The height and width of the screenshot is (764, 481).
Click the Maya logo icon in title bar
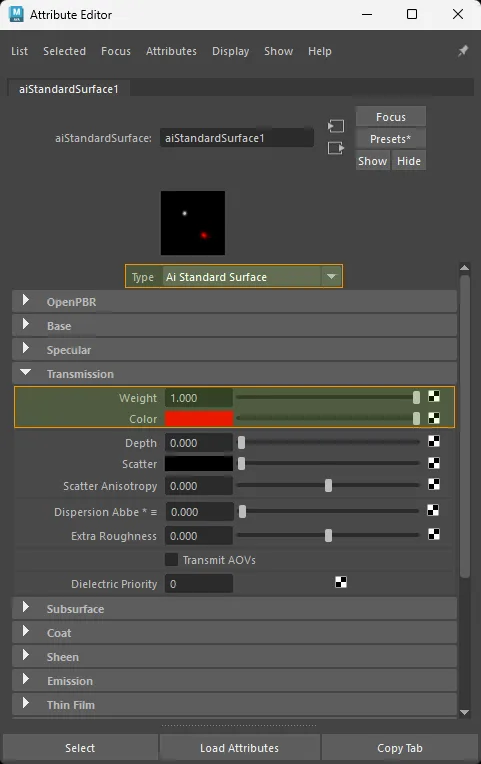[x=17, y=14]
